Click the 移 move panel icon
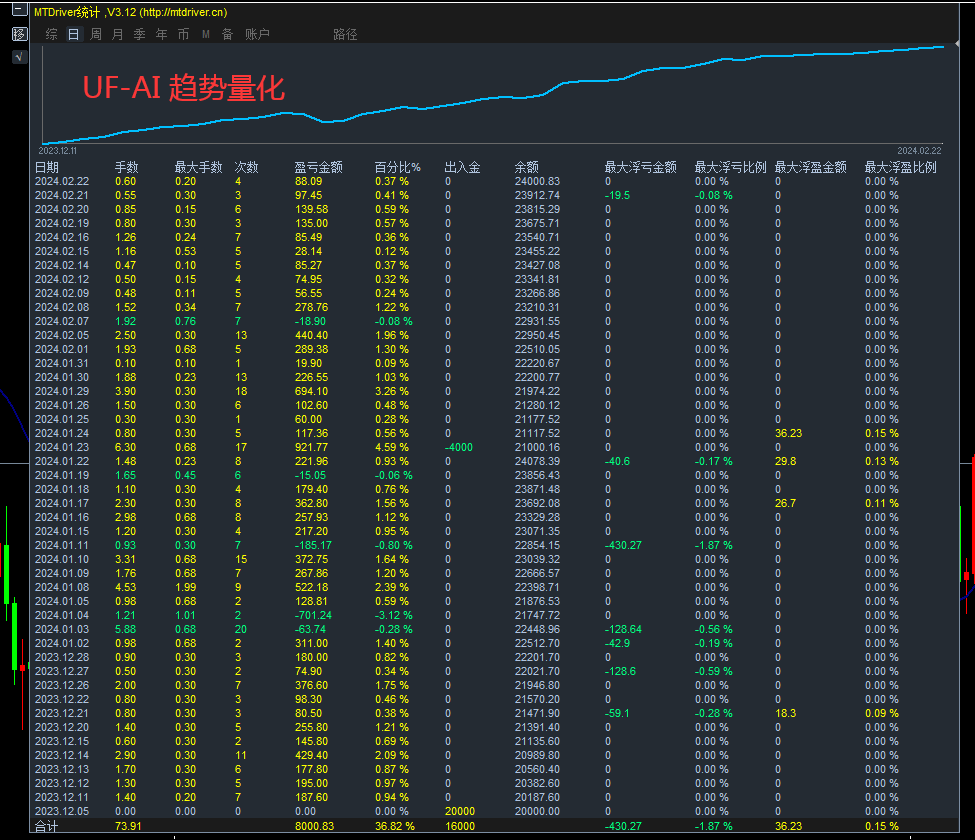Viewport: 975px width, 840px height. pos(20,34)
